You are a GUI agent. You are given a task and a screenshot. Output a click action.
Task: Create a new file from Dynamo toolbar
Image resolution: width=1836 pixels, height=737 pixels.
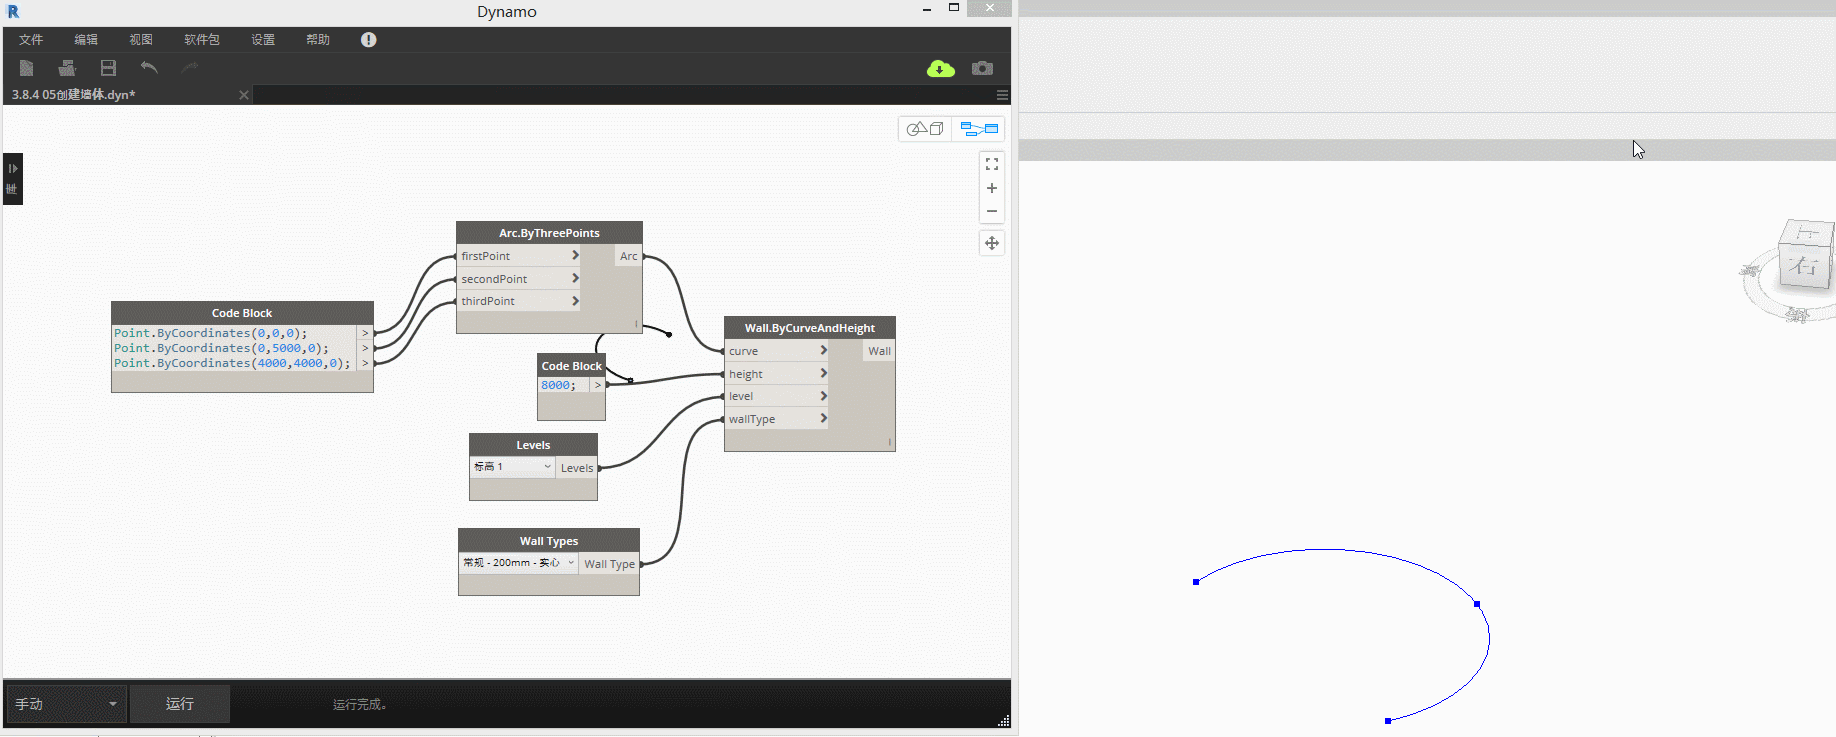(27, 68)
